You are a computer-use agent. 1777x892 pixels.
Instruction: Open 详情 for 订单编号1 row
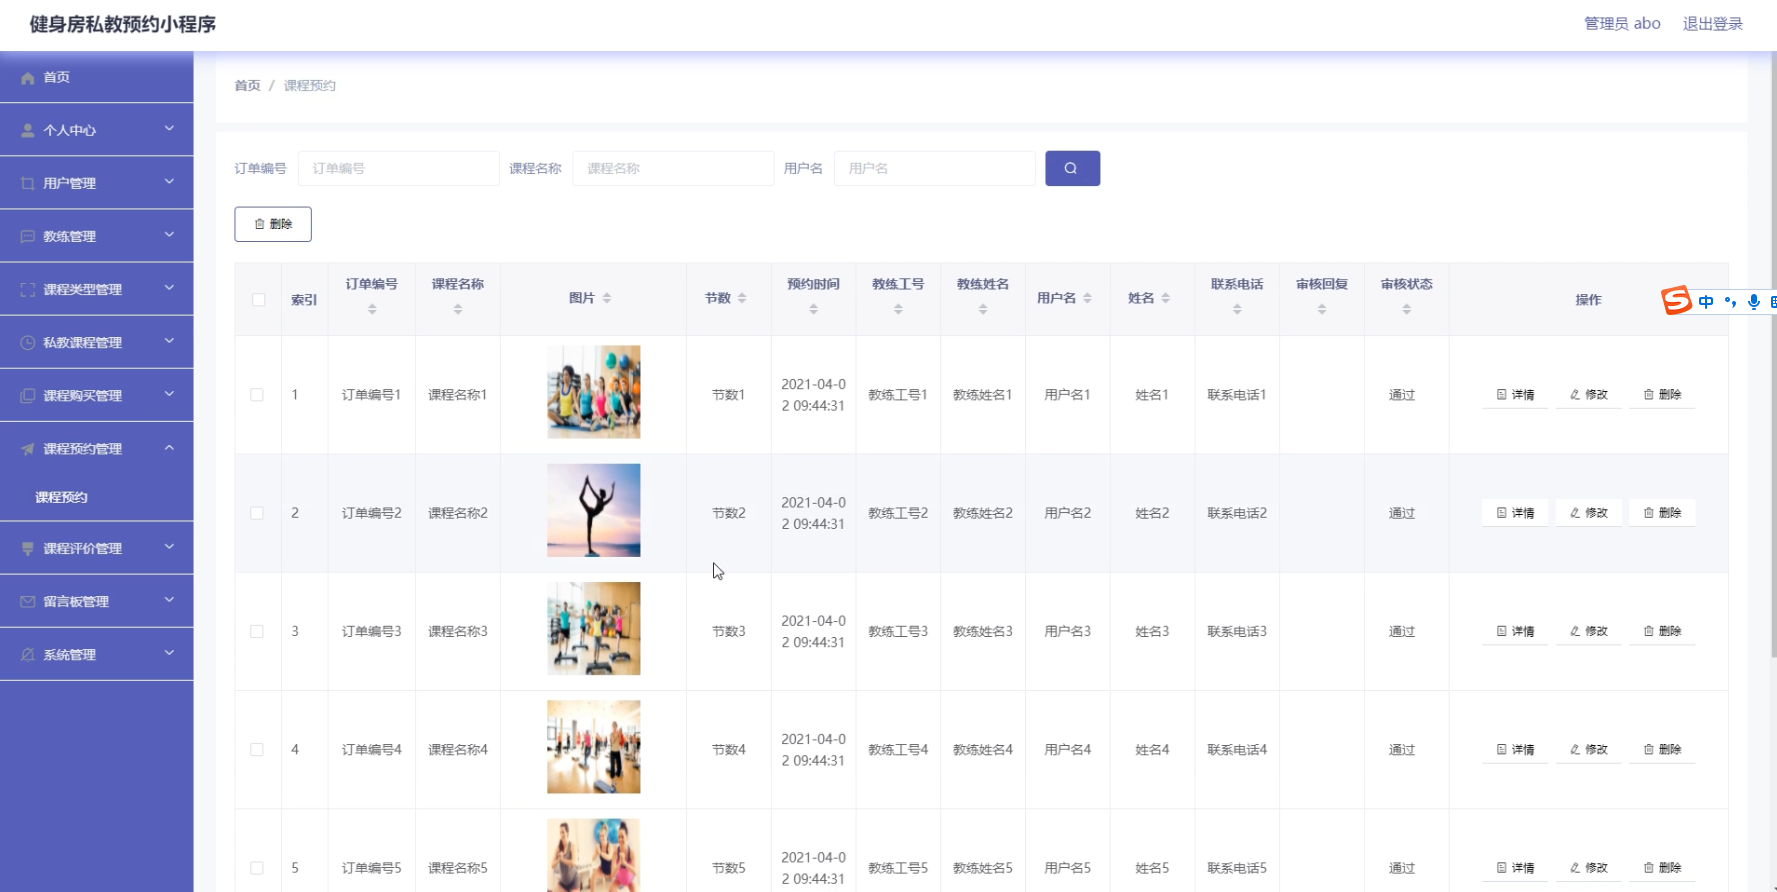tap(1515, 395)
